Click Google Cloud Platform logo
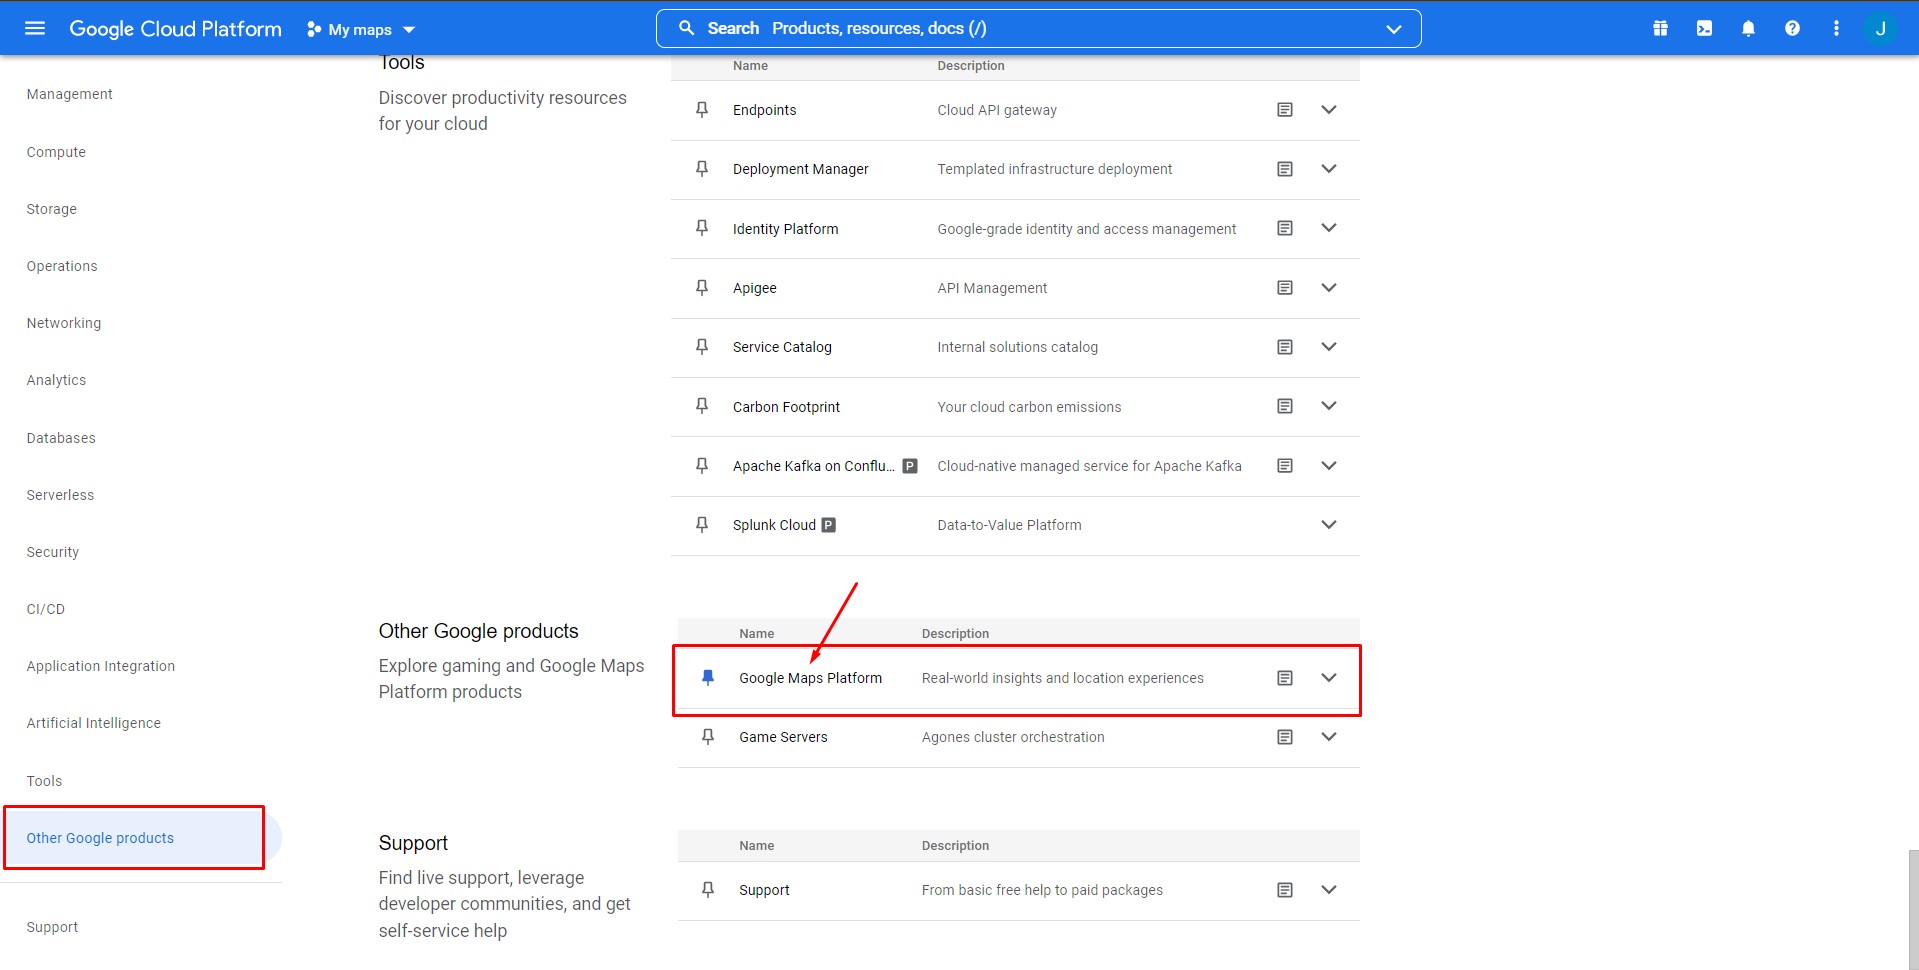Image resolution: width=1919 pixels, height=970 pixels. point(175,29)
